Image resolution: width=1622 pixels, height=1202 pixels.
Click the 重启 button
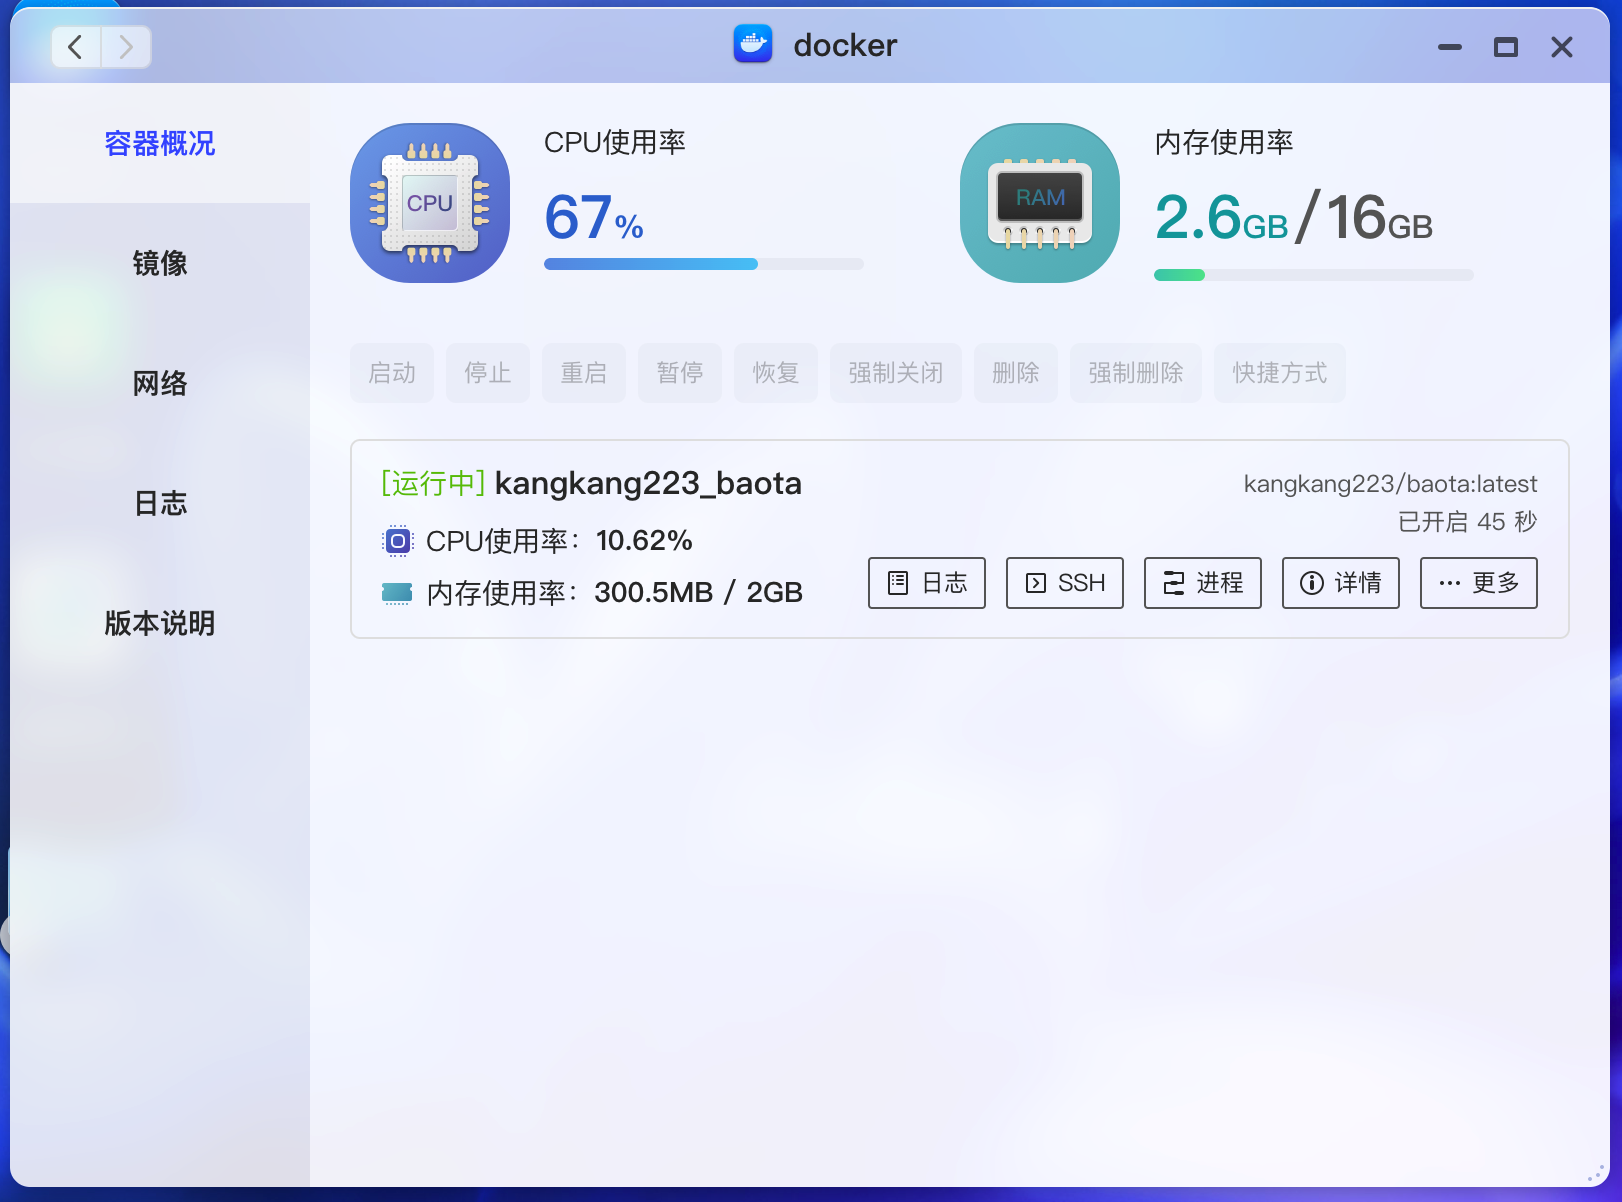(584, 373)
